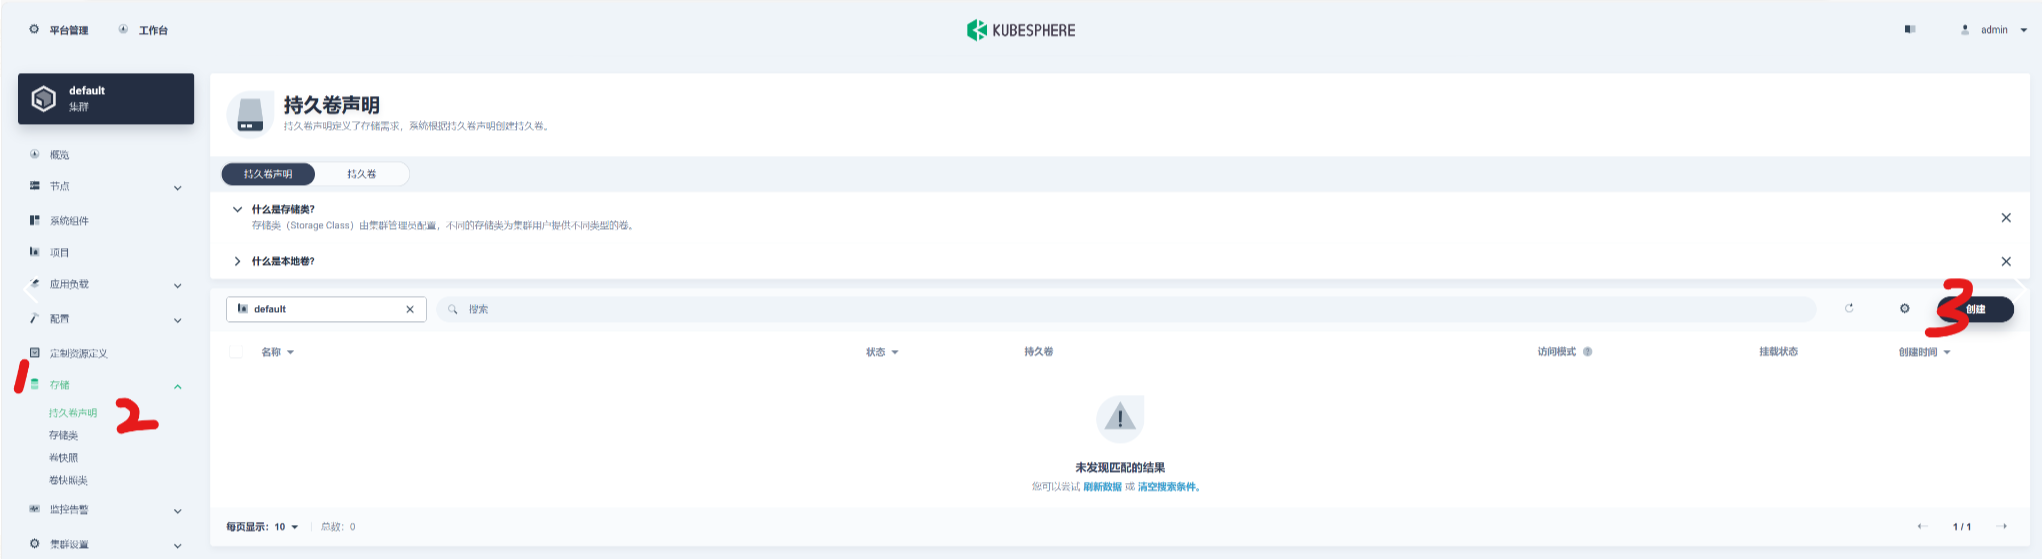Screen dimensions: 2042x559
Task: Open 卷快照 in the sidebar
Action: point(63,458)
